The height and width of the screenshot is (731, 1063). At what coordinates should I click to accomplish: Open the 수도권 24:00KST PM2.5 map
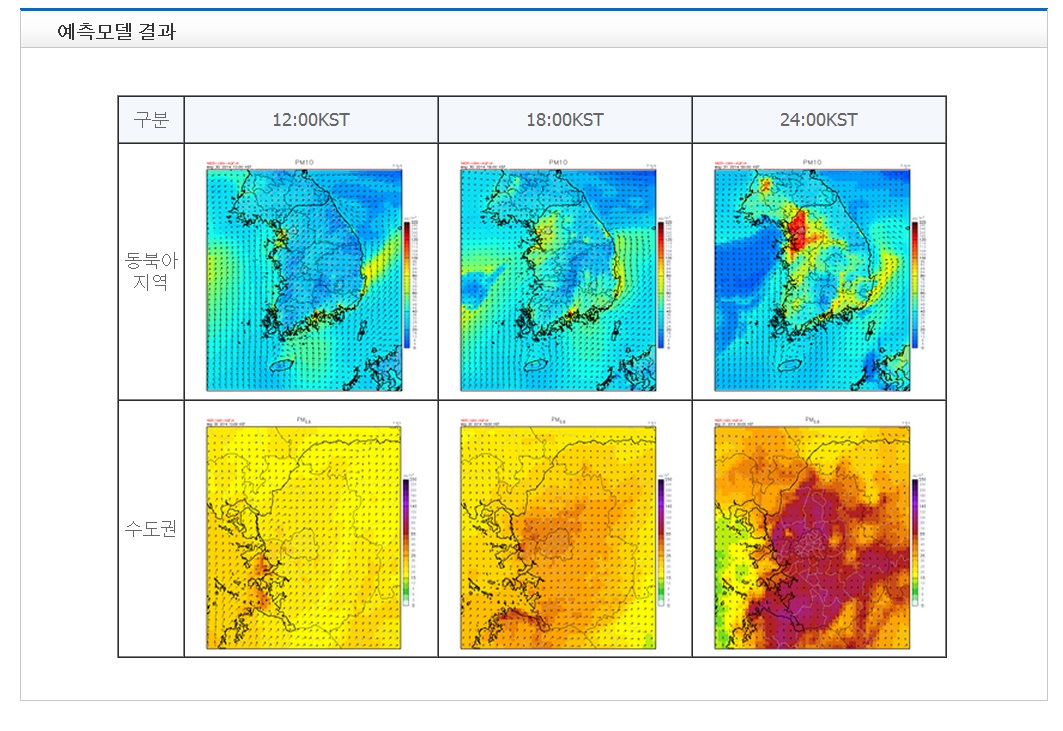point(812,537)
